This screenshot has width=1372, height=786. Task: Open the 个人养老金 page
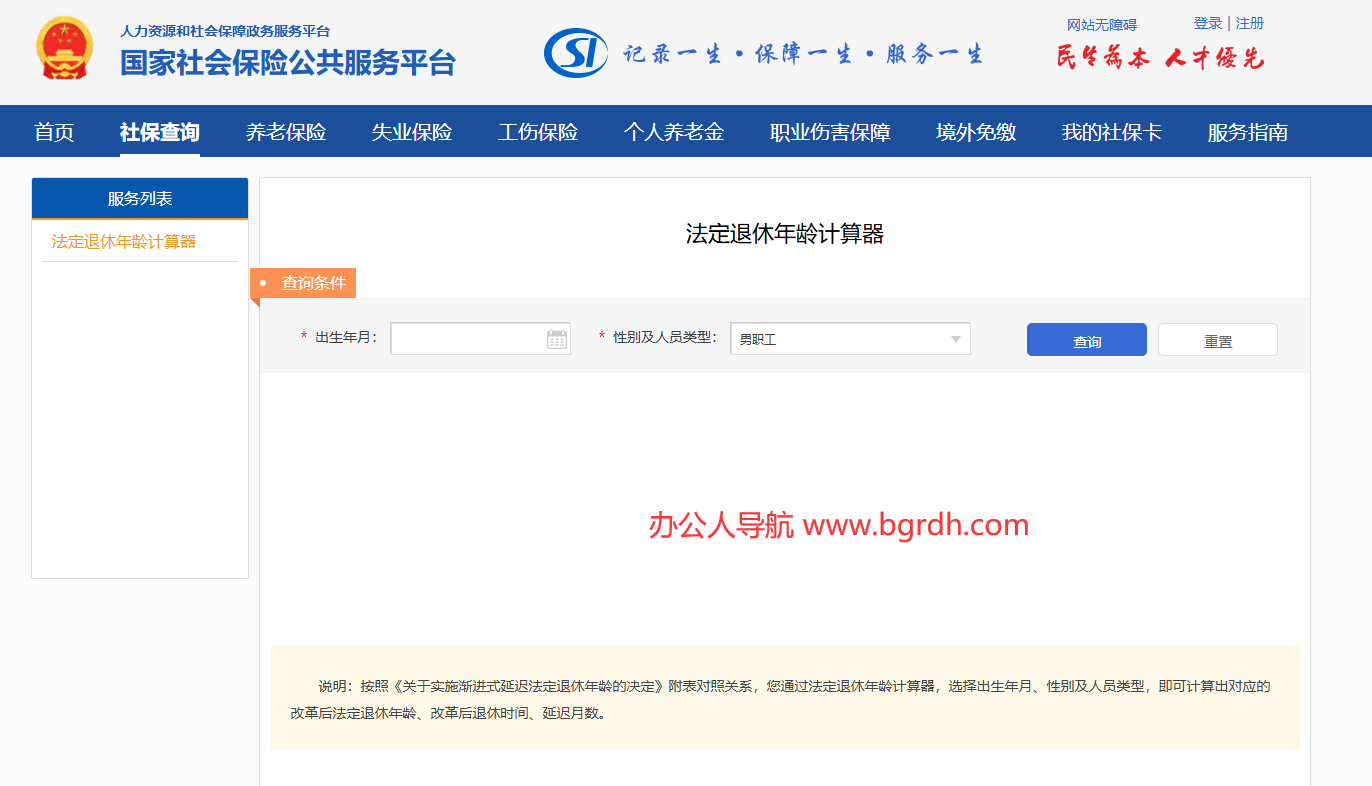(x=673, y=131)
